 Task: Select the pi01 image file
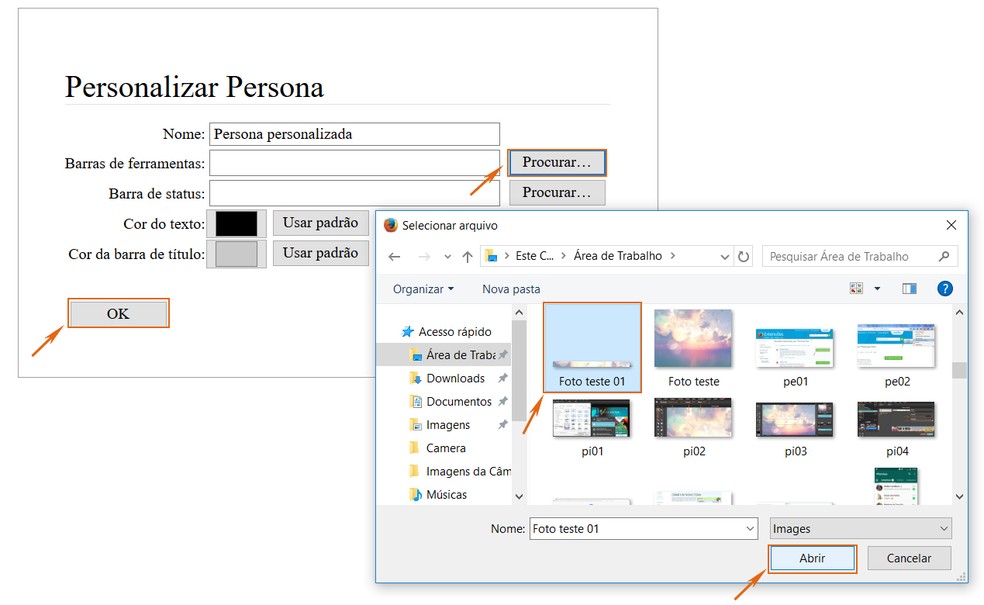click(x=592, y=427)
